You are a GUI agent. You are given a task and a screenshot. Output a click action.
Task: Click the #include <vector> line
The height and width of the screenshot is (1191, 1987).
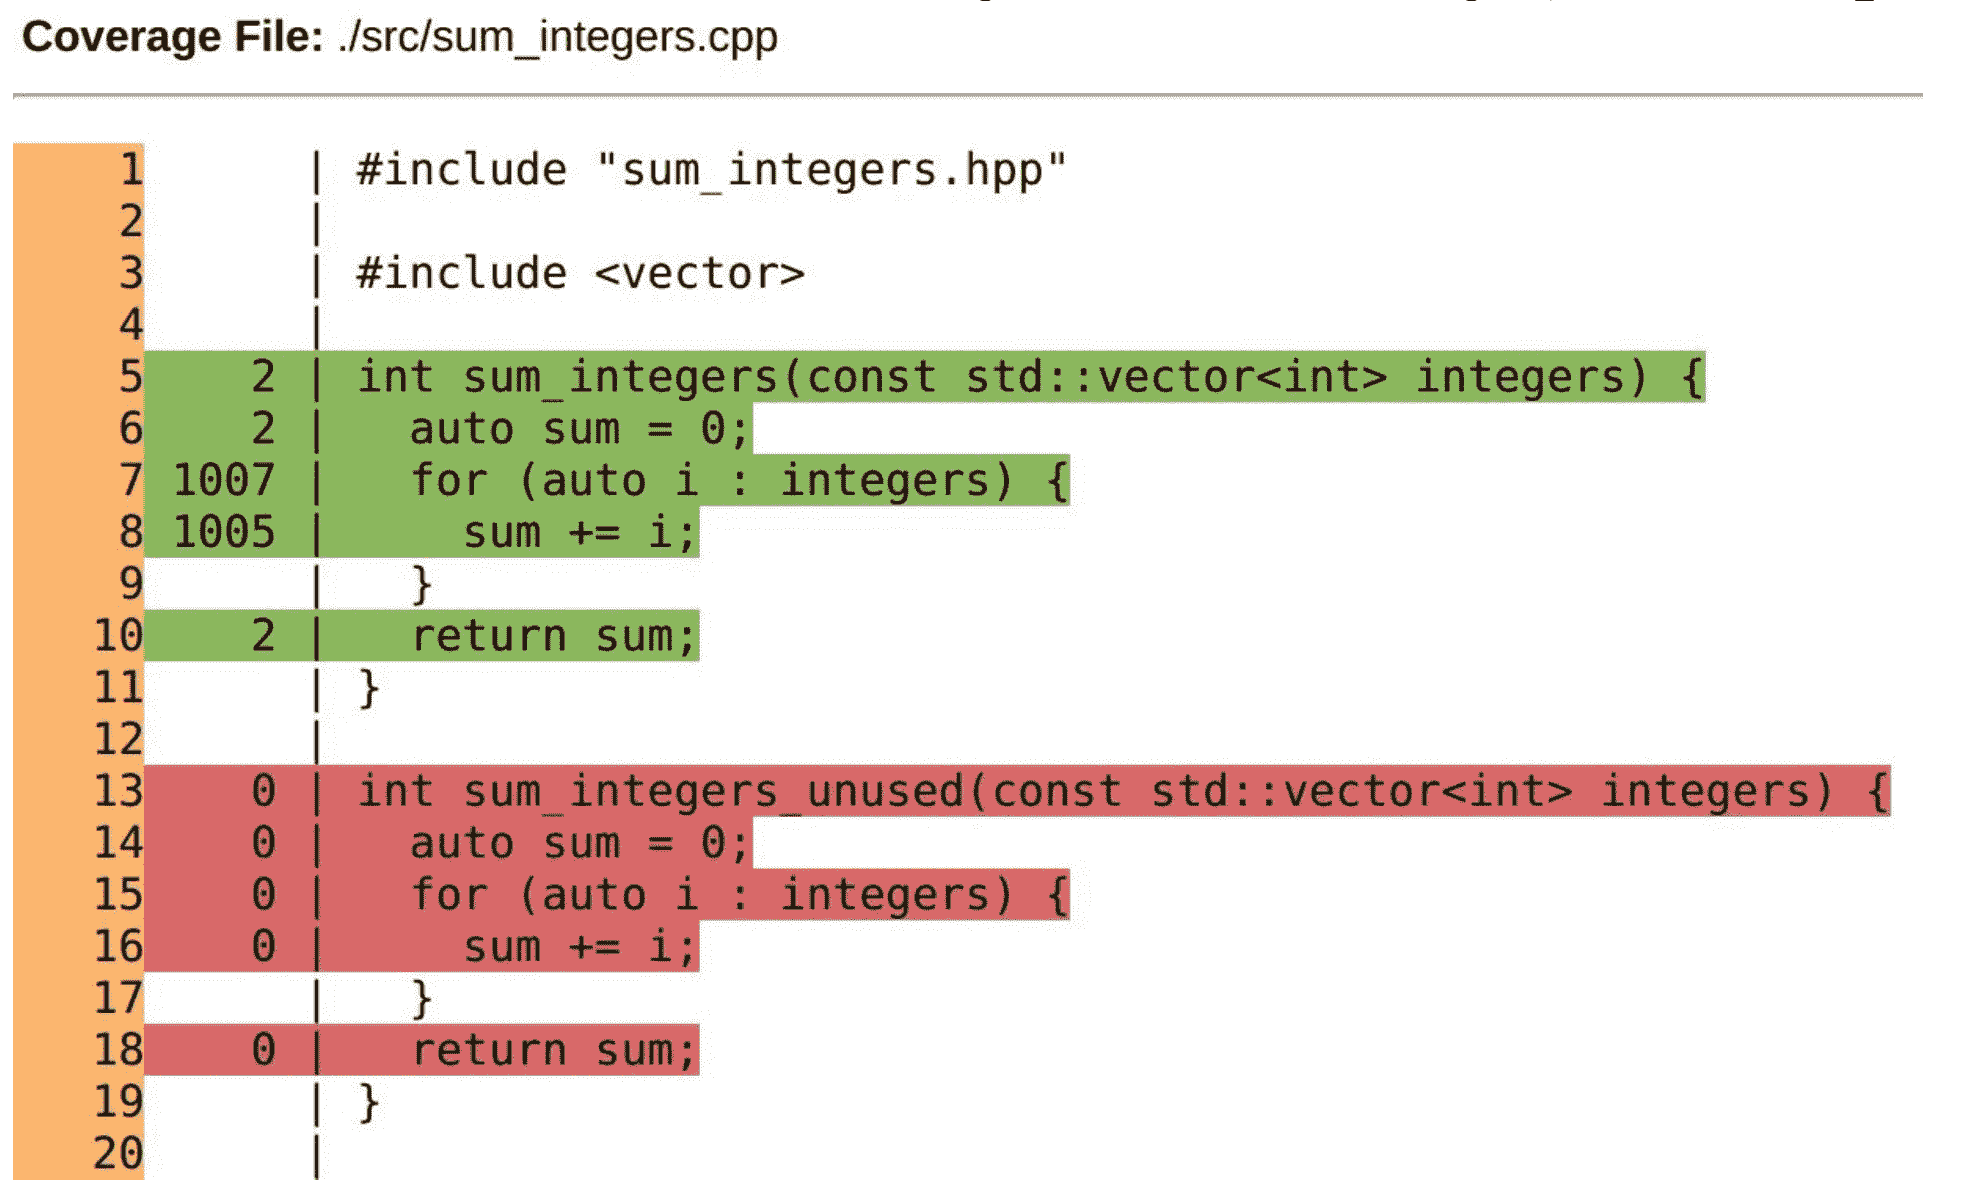tap(580, 274)
